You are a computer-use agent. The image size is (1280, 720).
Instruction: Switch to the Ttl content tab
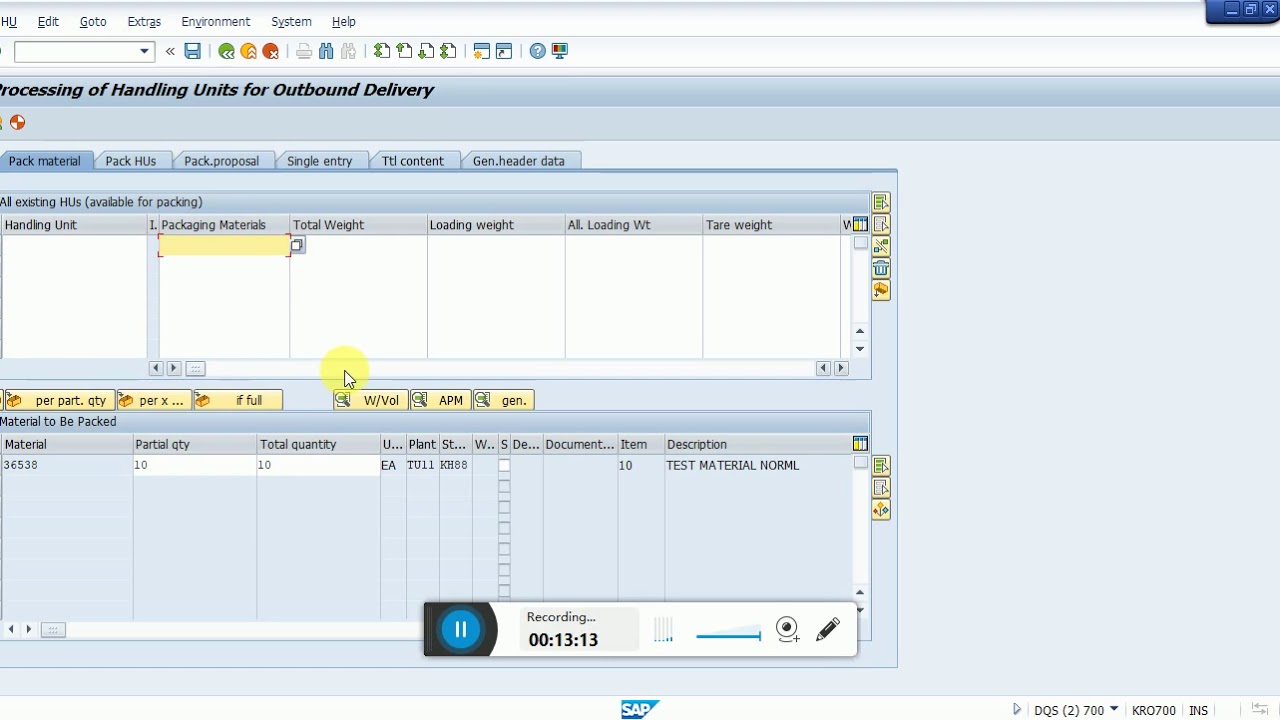click(x=413, y=161)
